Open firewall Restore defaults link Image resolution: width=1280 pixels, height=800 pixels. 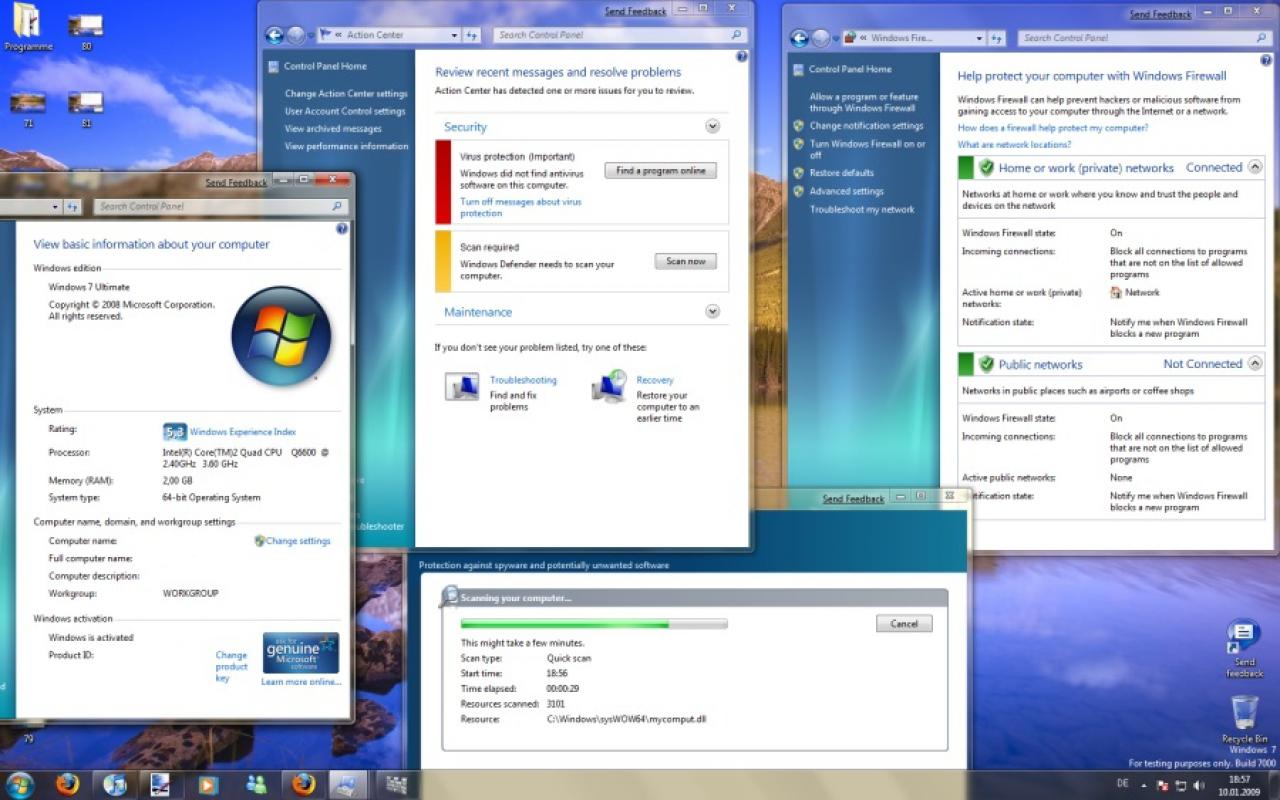pos(841,173)
